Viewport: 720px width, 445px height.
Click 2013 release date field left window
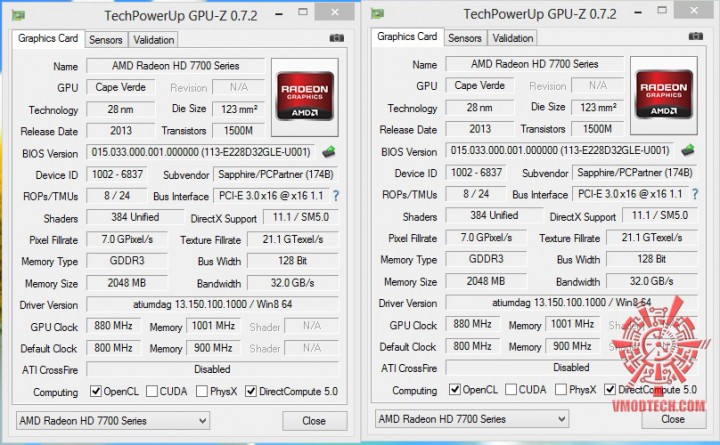point(120,131)
